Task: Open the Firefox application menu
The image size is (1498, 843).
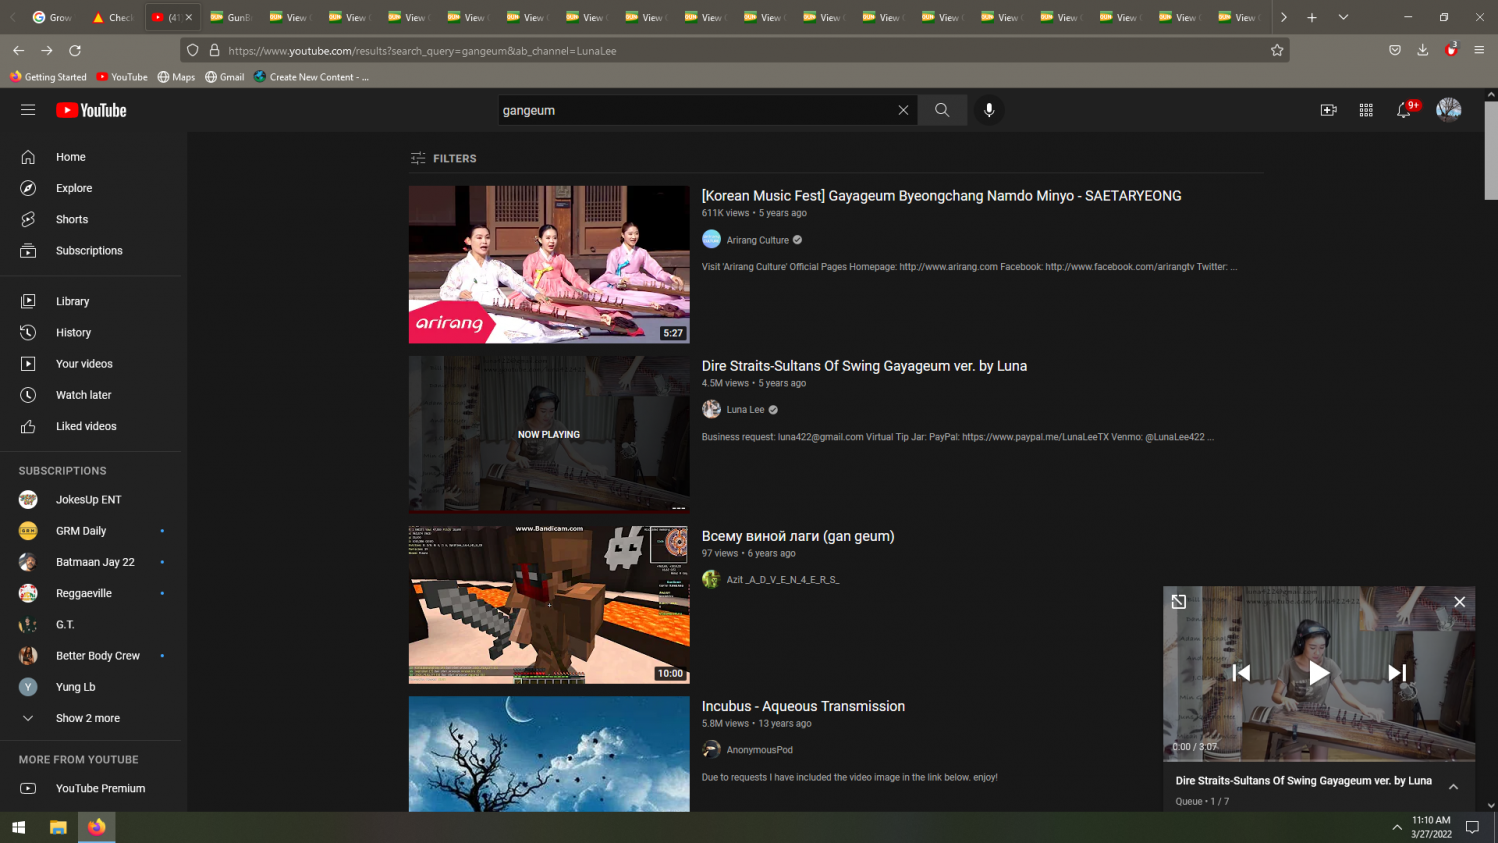Action: [1479, 50]
